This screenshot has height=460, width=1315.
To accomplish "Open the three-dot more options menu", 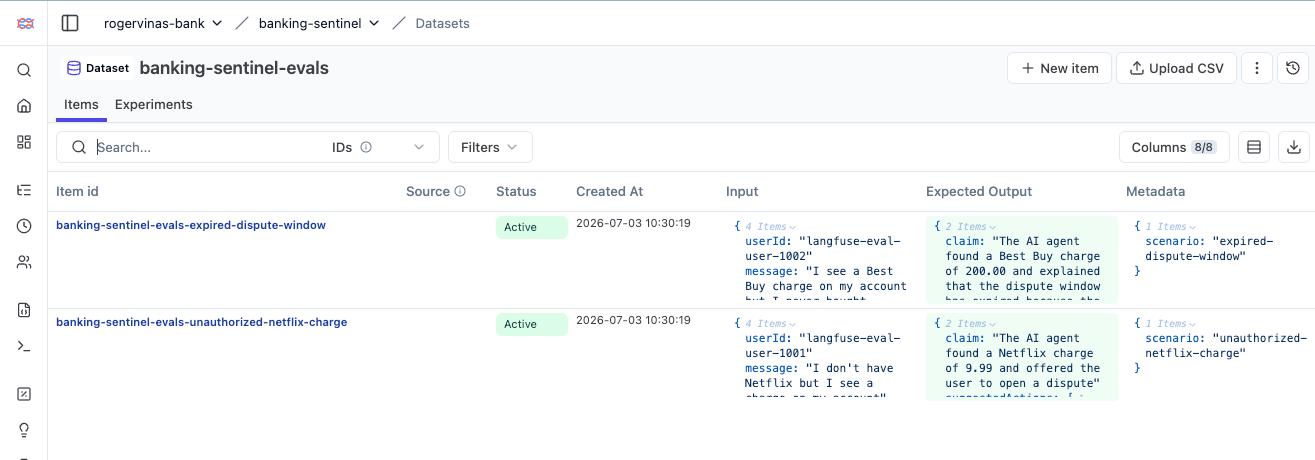I will tap(1257, 68).
